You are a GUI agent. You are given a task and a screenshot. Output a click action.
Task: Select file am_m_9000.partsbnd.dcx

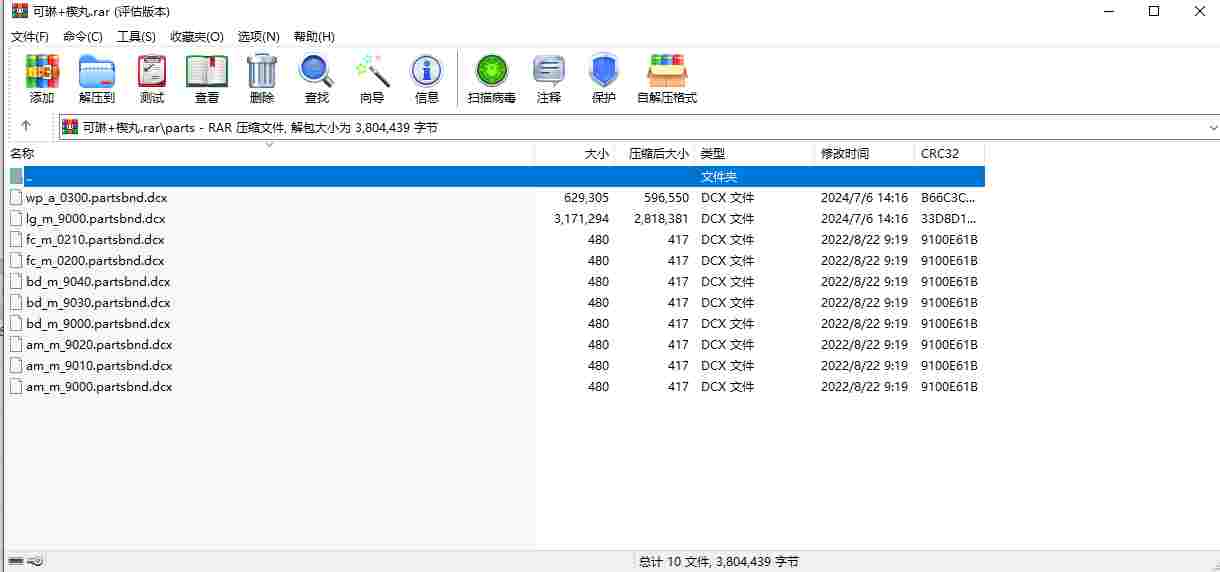point(99,387)
